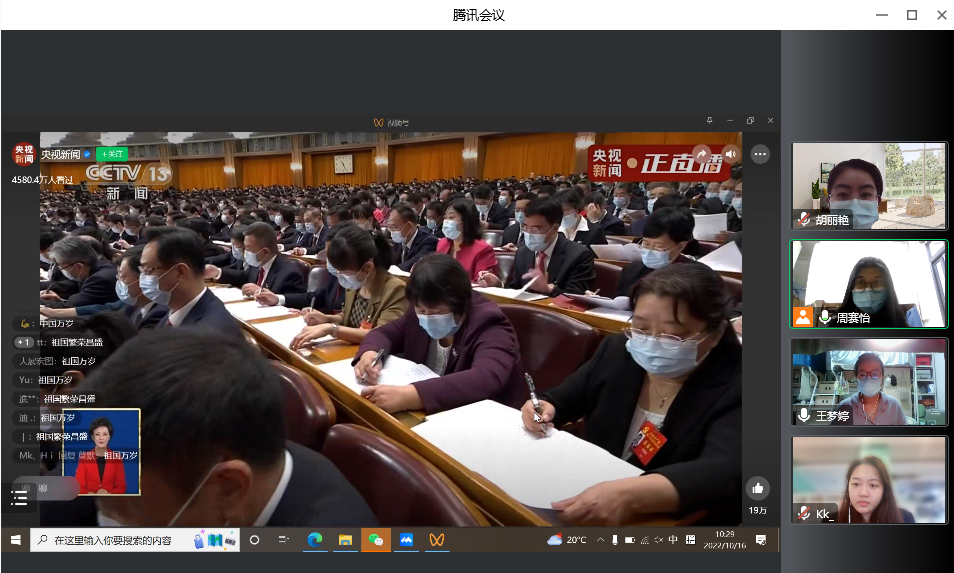This screenshot has width=954, height=573.
Task: Open Windows Start menu
Action: click(x=15, y=539)
